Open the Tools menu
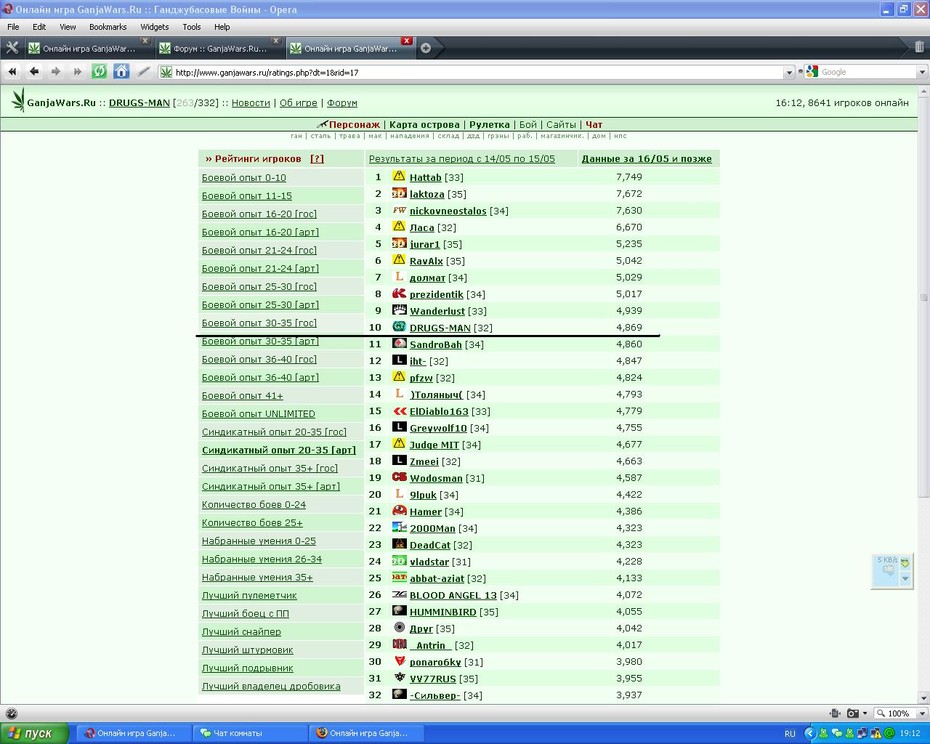Screen dimensions: 930x744 click(x=192, y=27)
